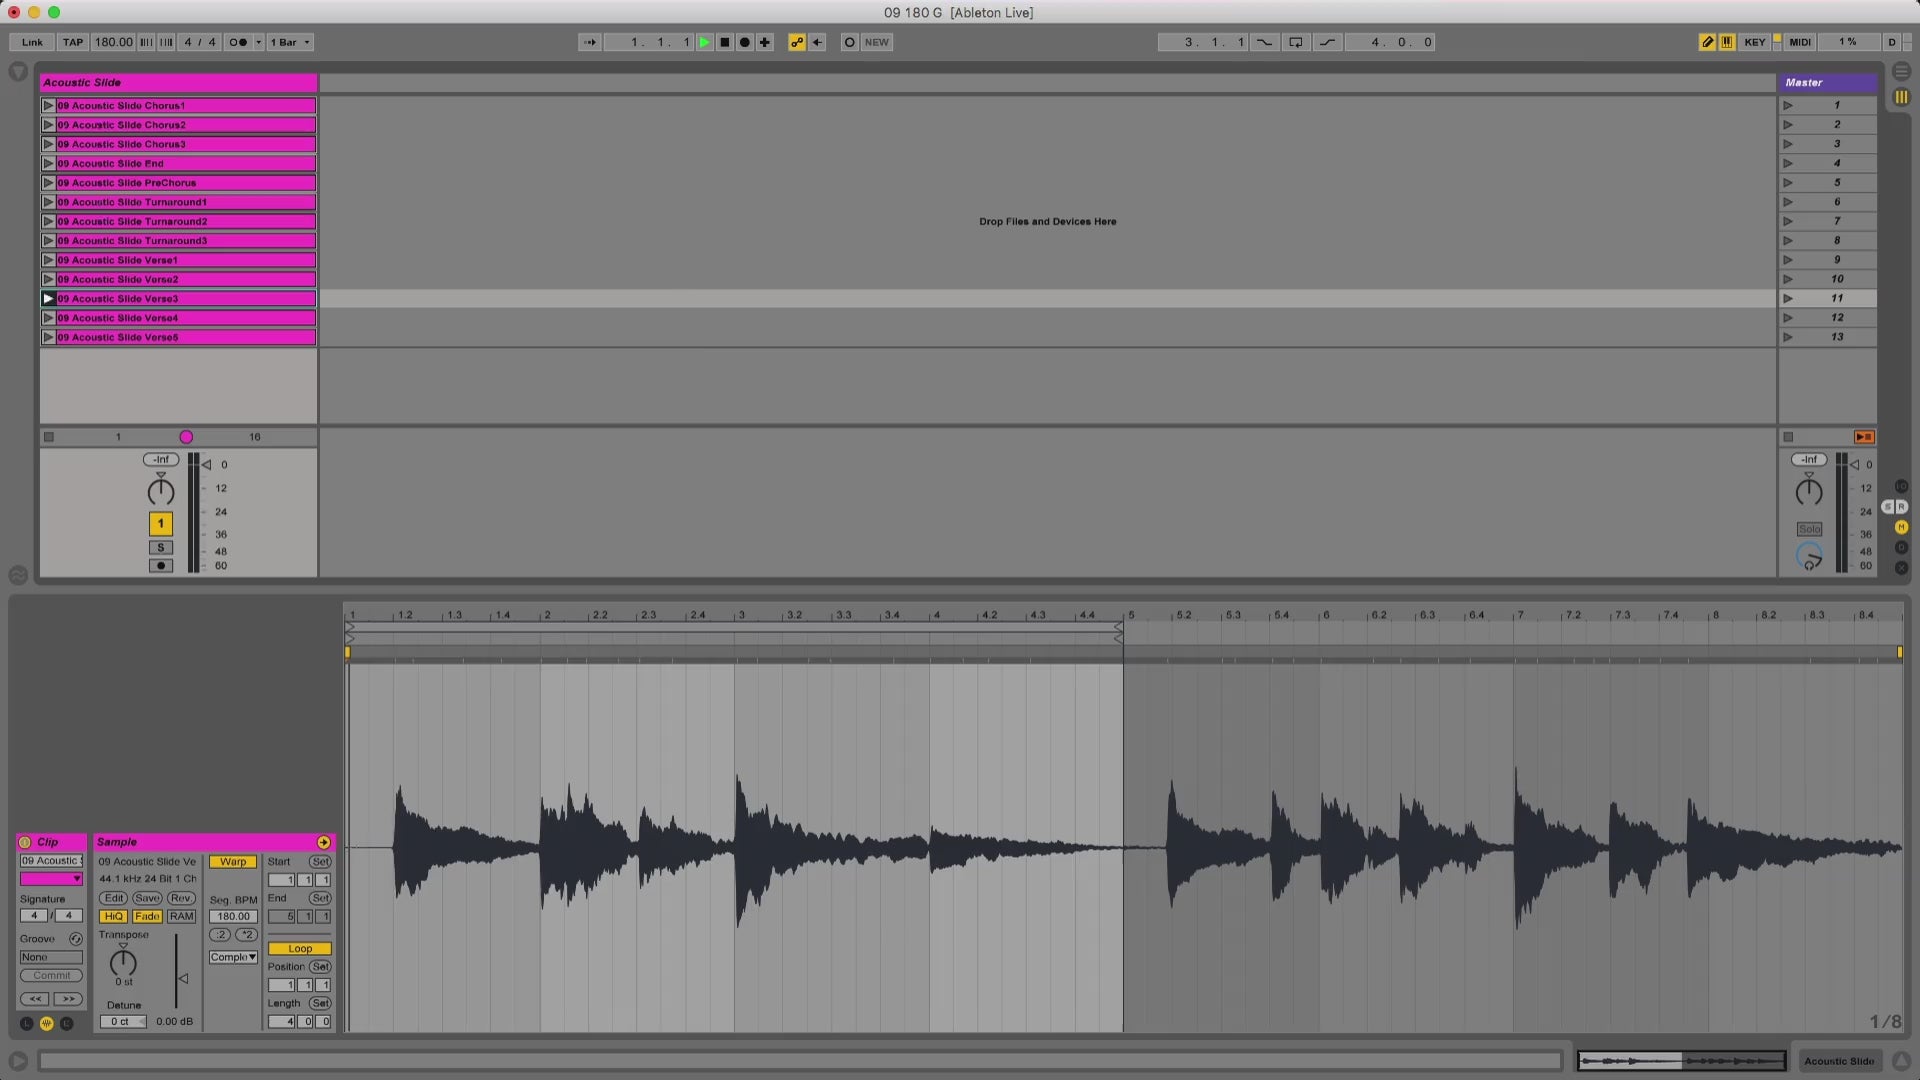Screen dimensions: 1920x1080
Task: Launch the 09 Acoustic Slide Verse3 clip
Action: point(48,298)
